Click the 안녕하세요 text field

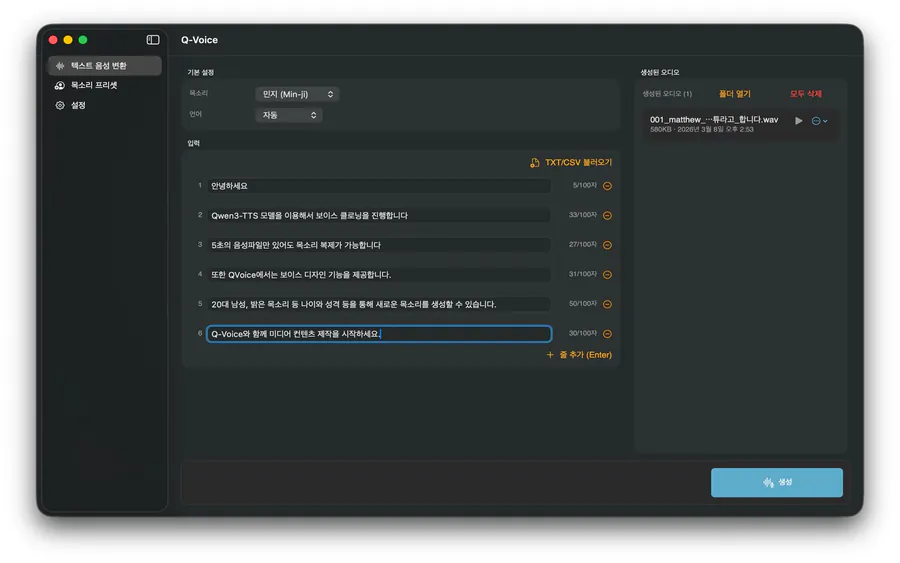coord(378,186)
